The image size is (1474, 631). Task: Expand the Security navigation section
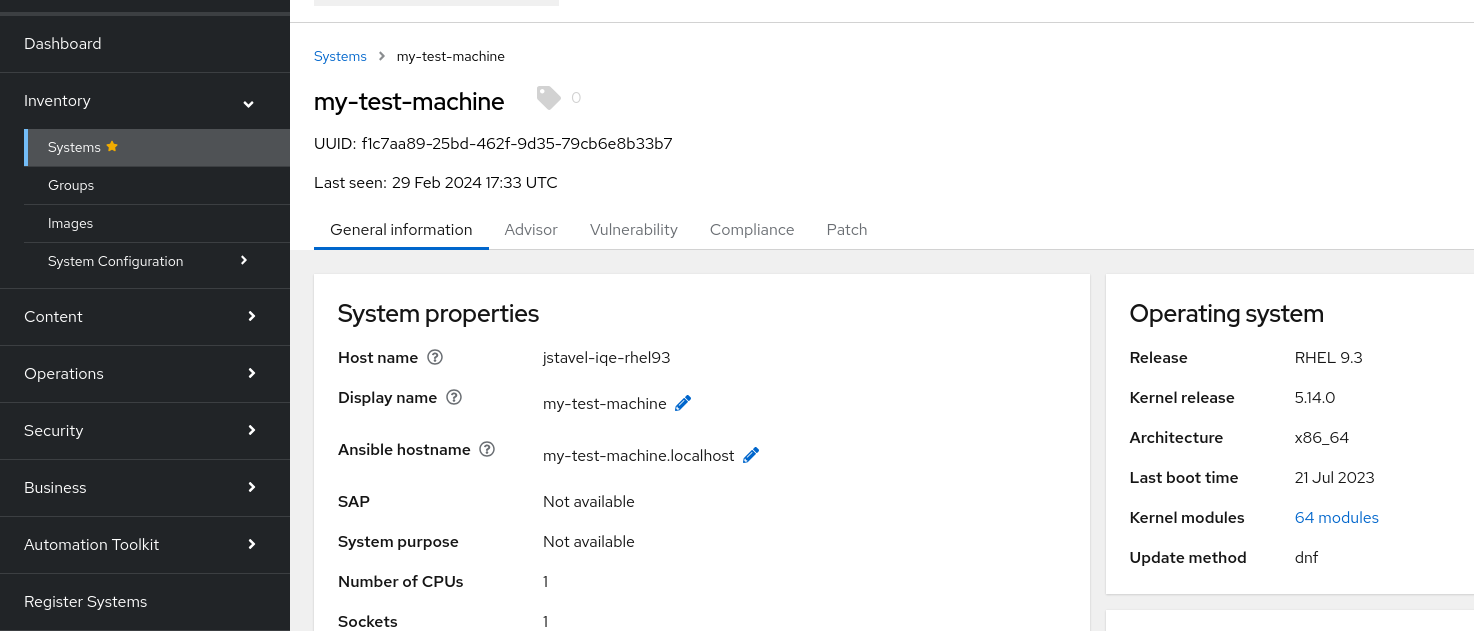251,430
